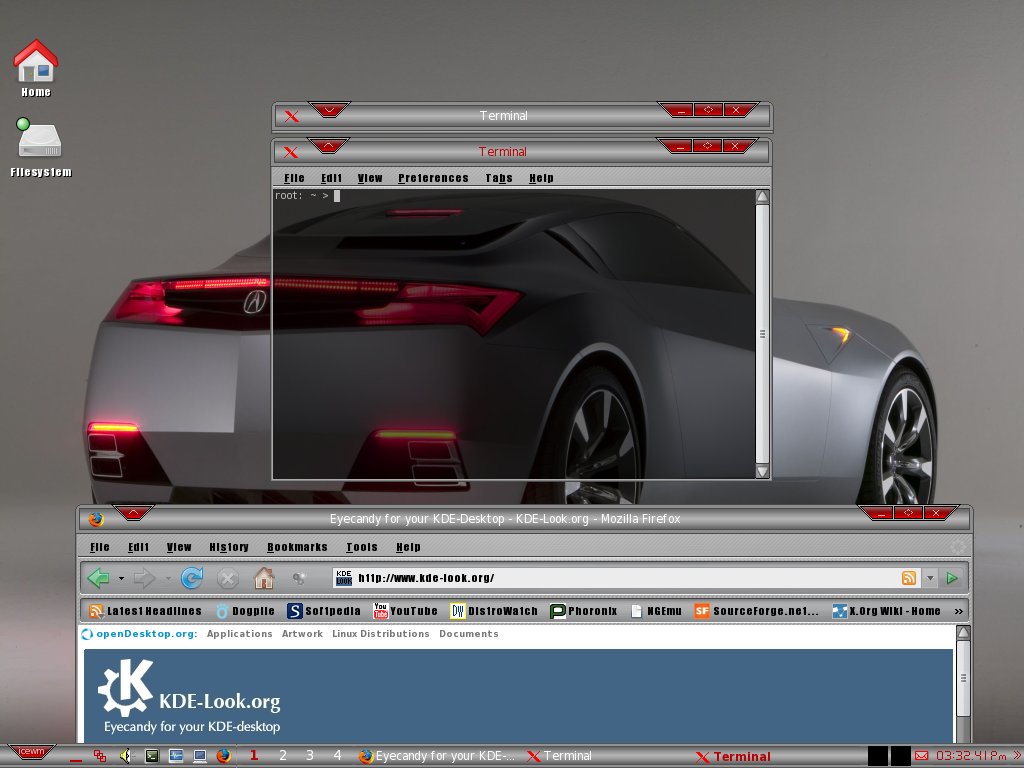Open Bookmarks menu in Firefox
Image resolution: width=1024 pixels, height=768 pixels.
[x=297, y=547]
